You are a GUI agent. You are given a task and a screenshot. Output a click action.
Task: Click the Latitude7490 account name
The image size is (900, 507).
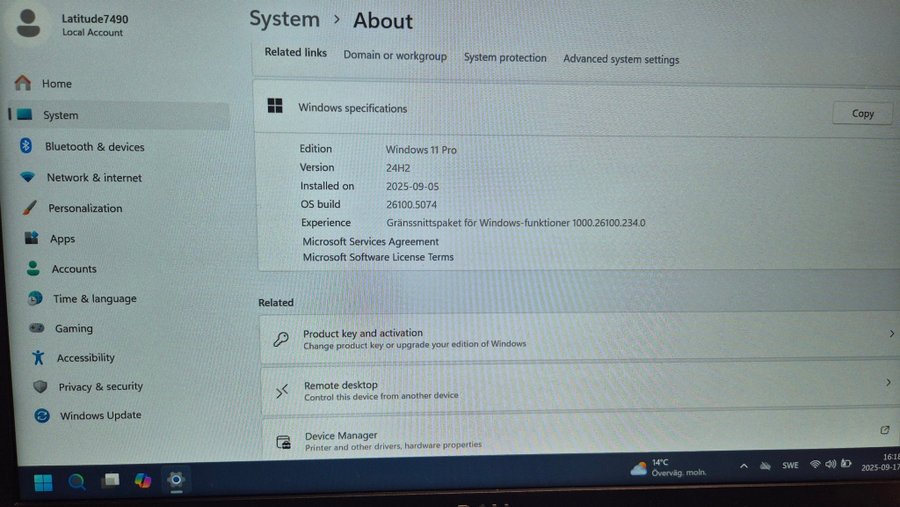(x=95, y=19)
